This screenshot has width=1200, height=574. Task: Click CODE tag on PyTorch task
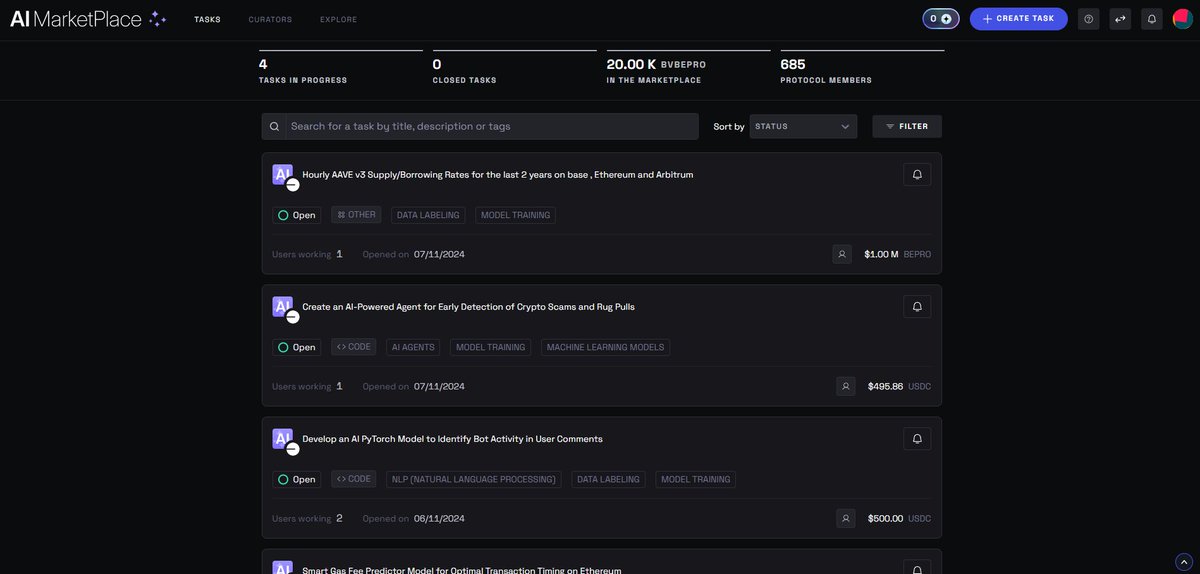[354, 479]
